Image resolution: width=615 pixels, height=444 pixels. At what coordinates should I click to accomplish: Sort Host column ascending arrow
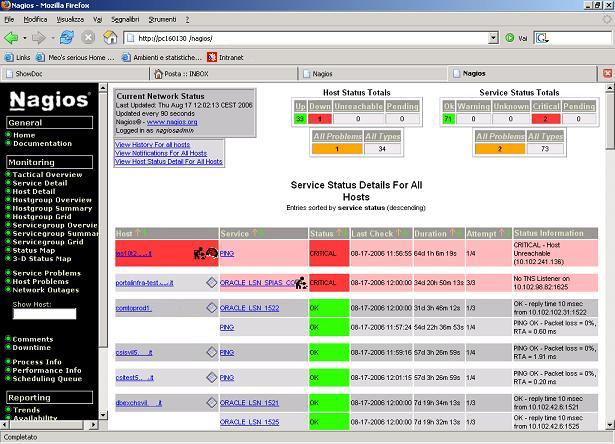coord(138,233)
